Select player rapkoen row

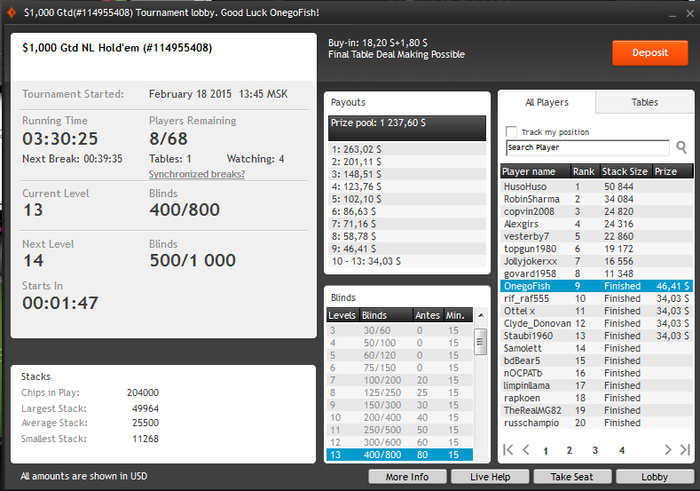[596, 398]
